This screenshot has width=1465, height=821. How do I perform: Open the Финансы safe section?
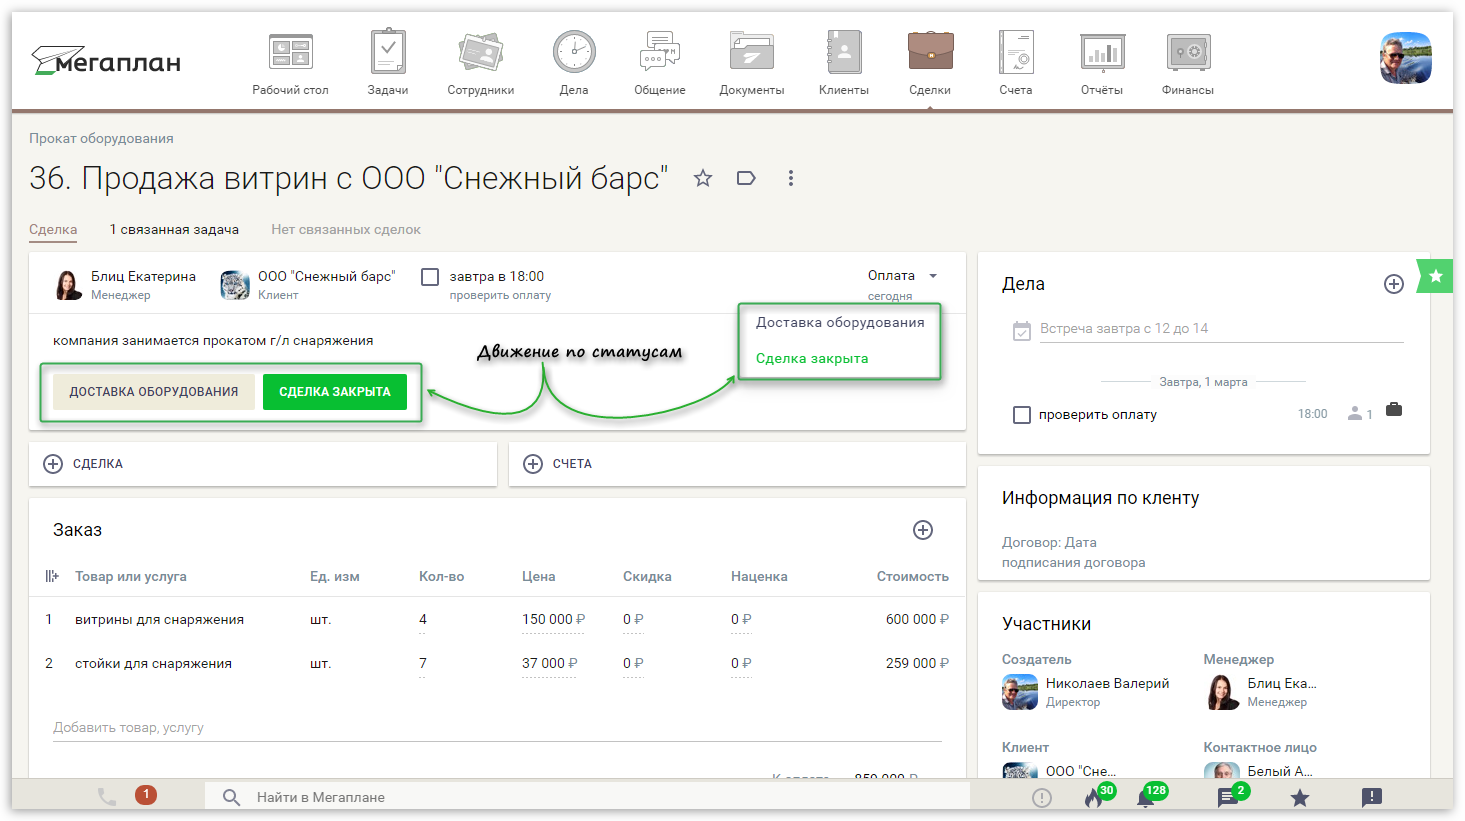tap(1188, 64)
